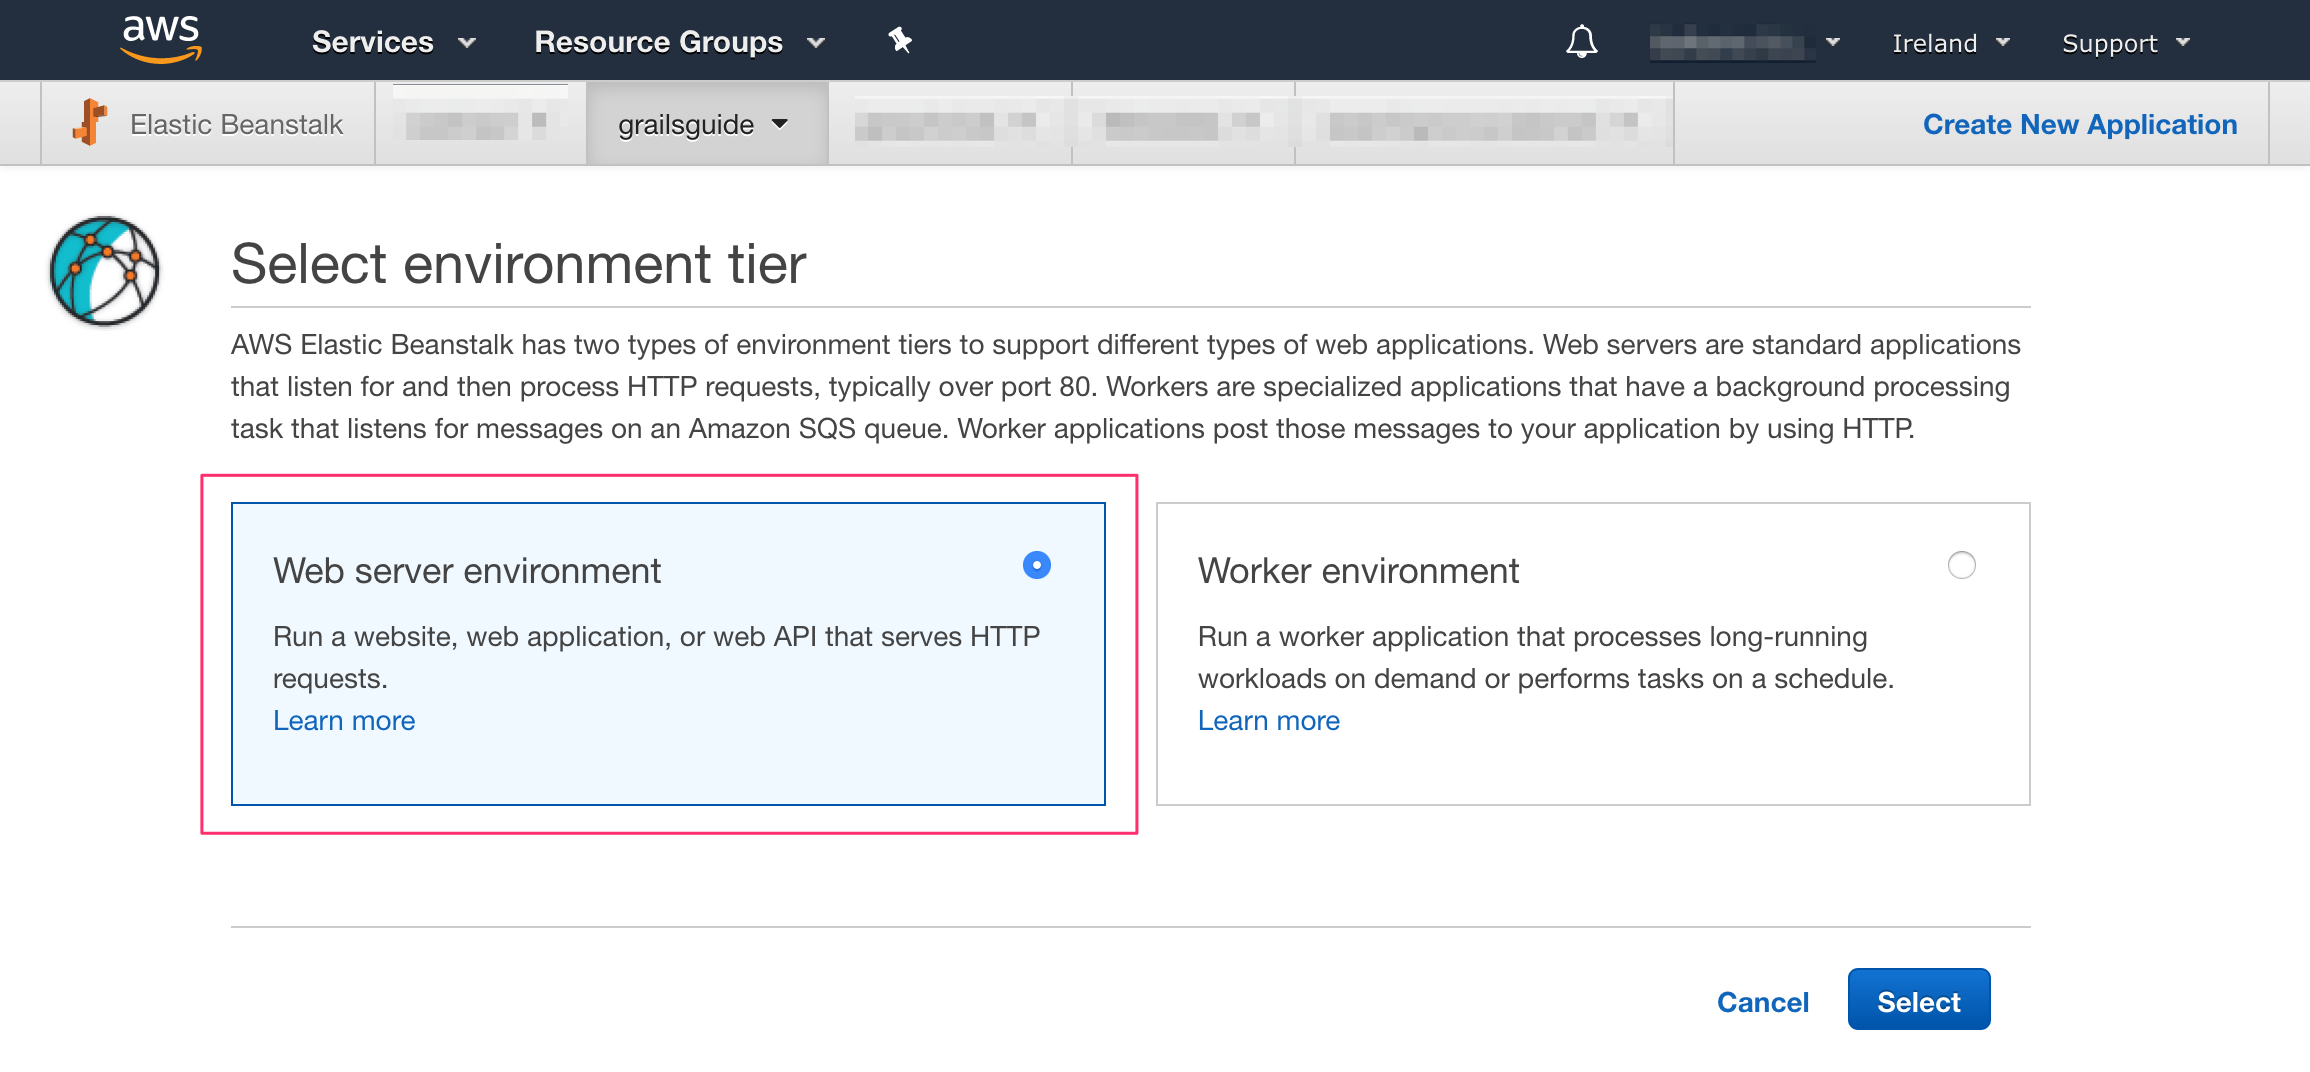The height and width of the screenshot is (1072, 2310).
Task: Click the environment tier globe icon
Action: 105,270
